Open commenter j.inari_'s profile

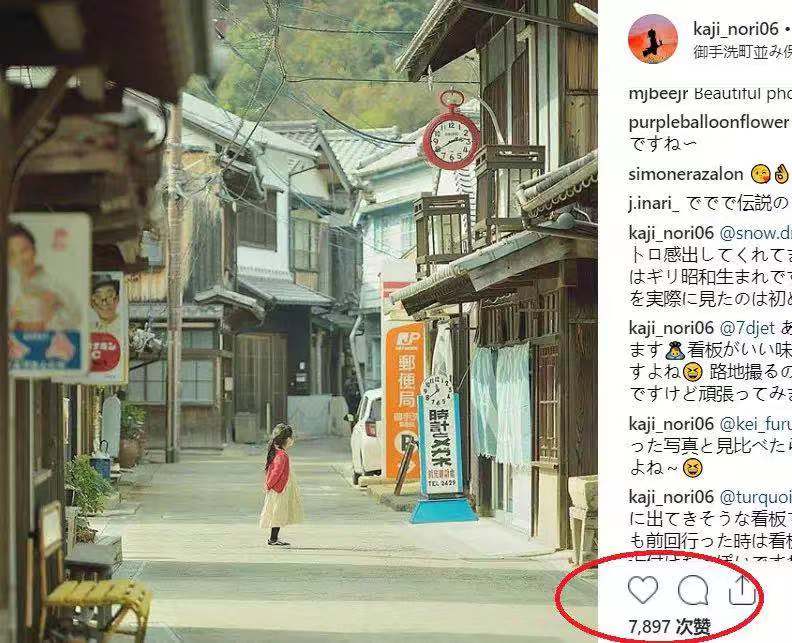click(654, 204)
